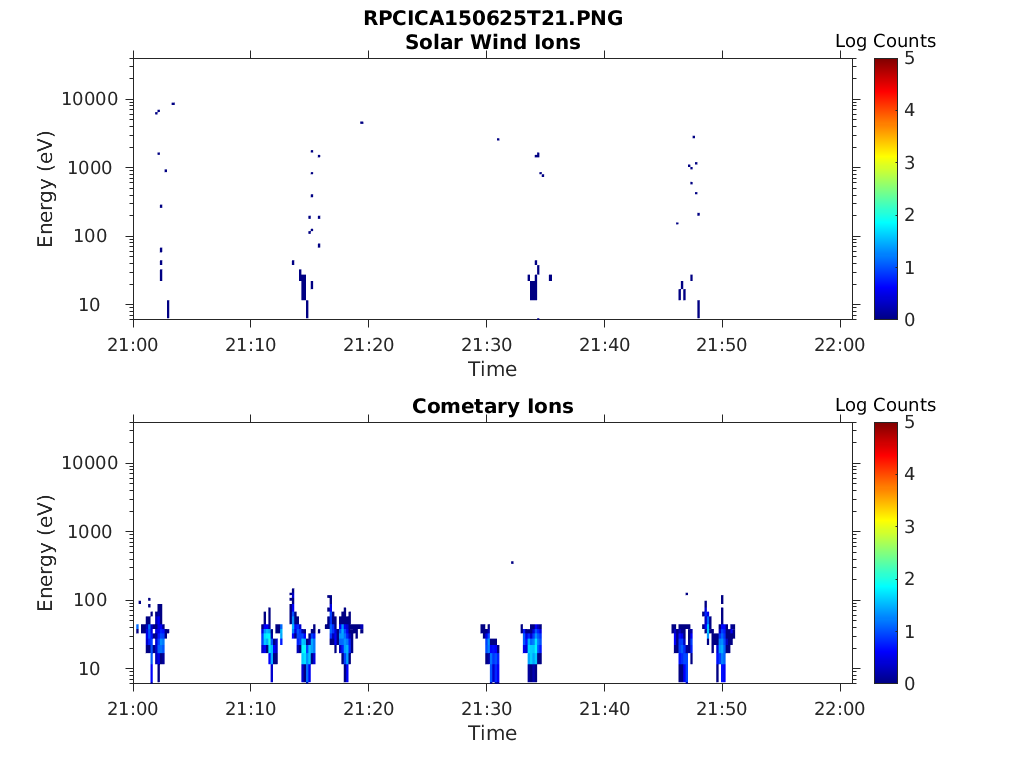Click the 2 tick on the top colorbar

click(x=909, y=215)
